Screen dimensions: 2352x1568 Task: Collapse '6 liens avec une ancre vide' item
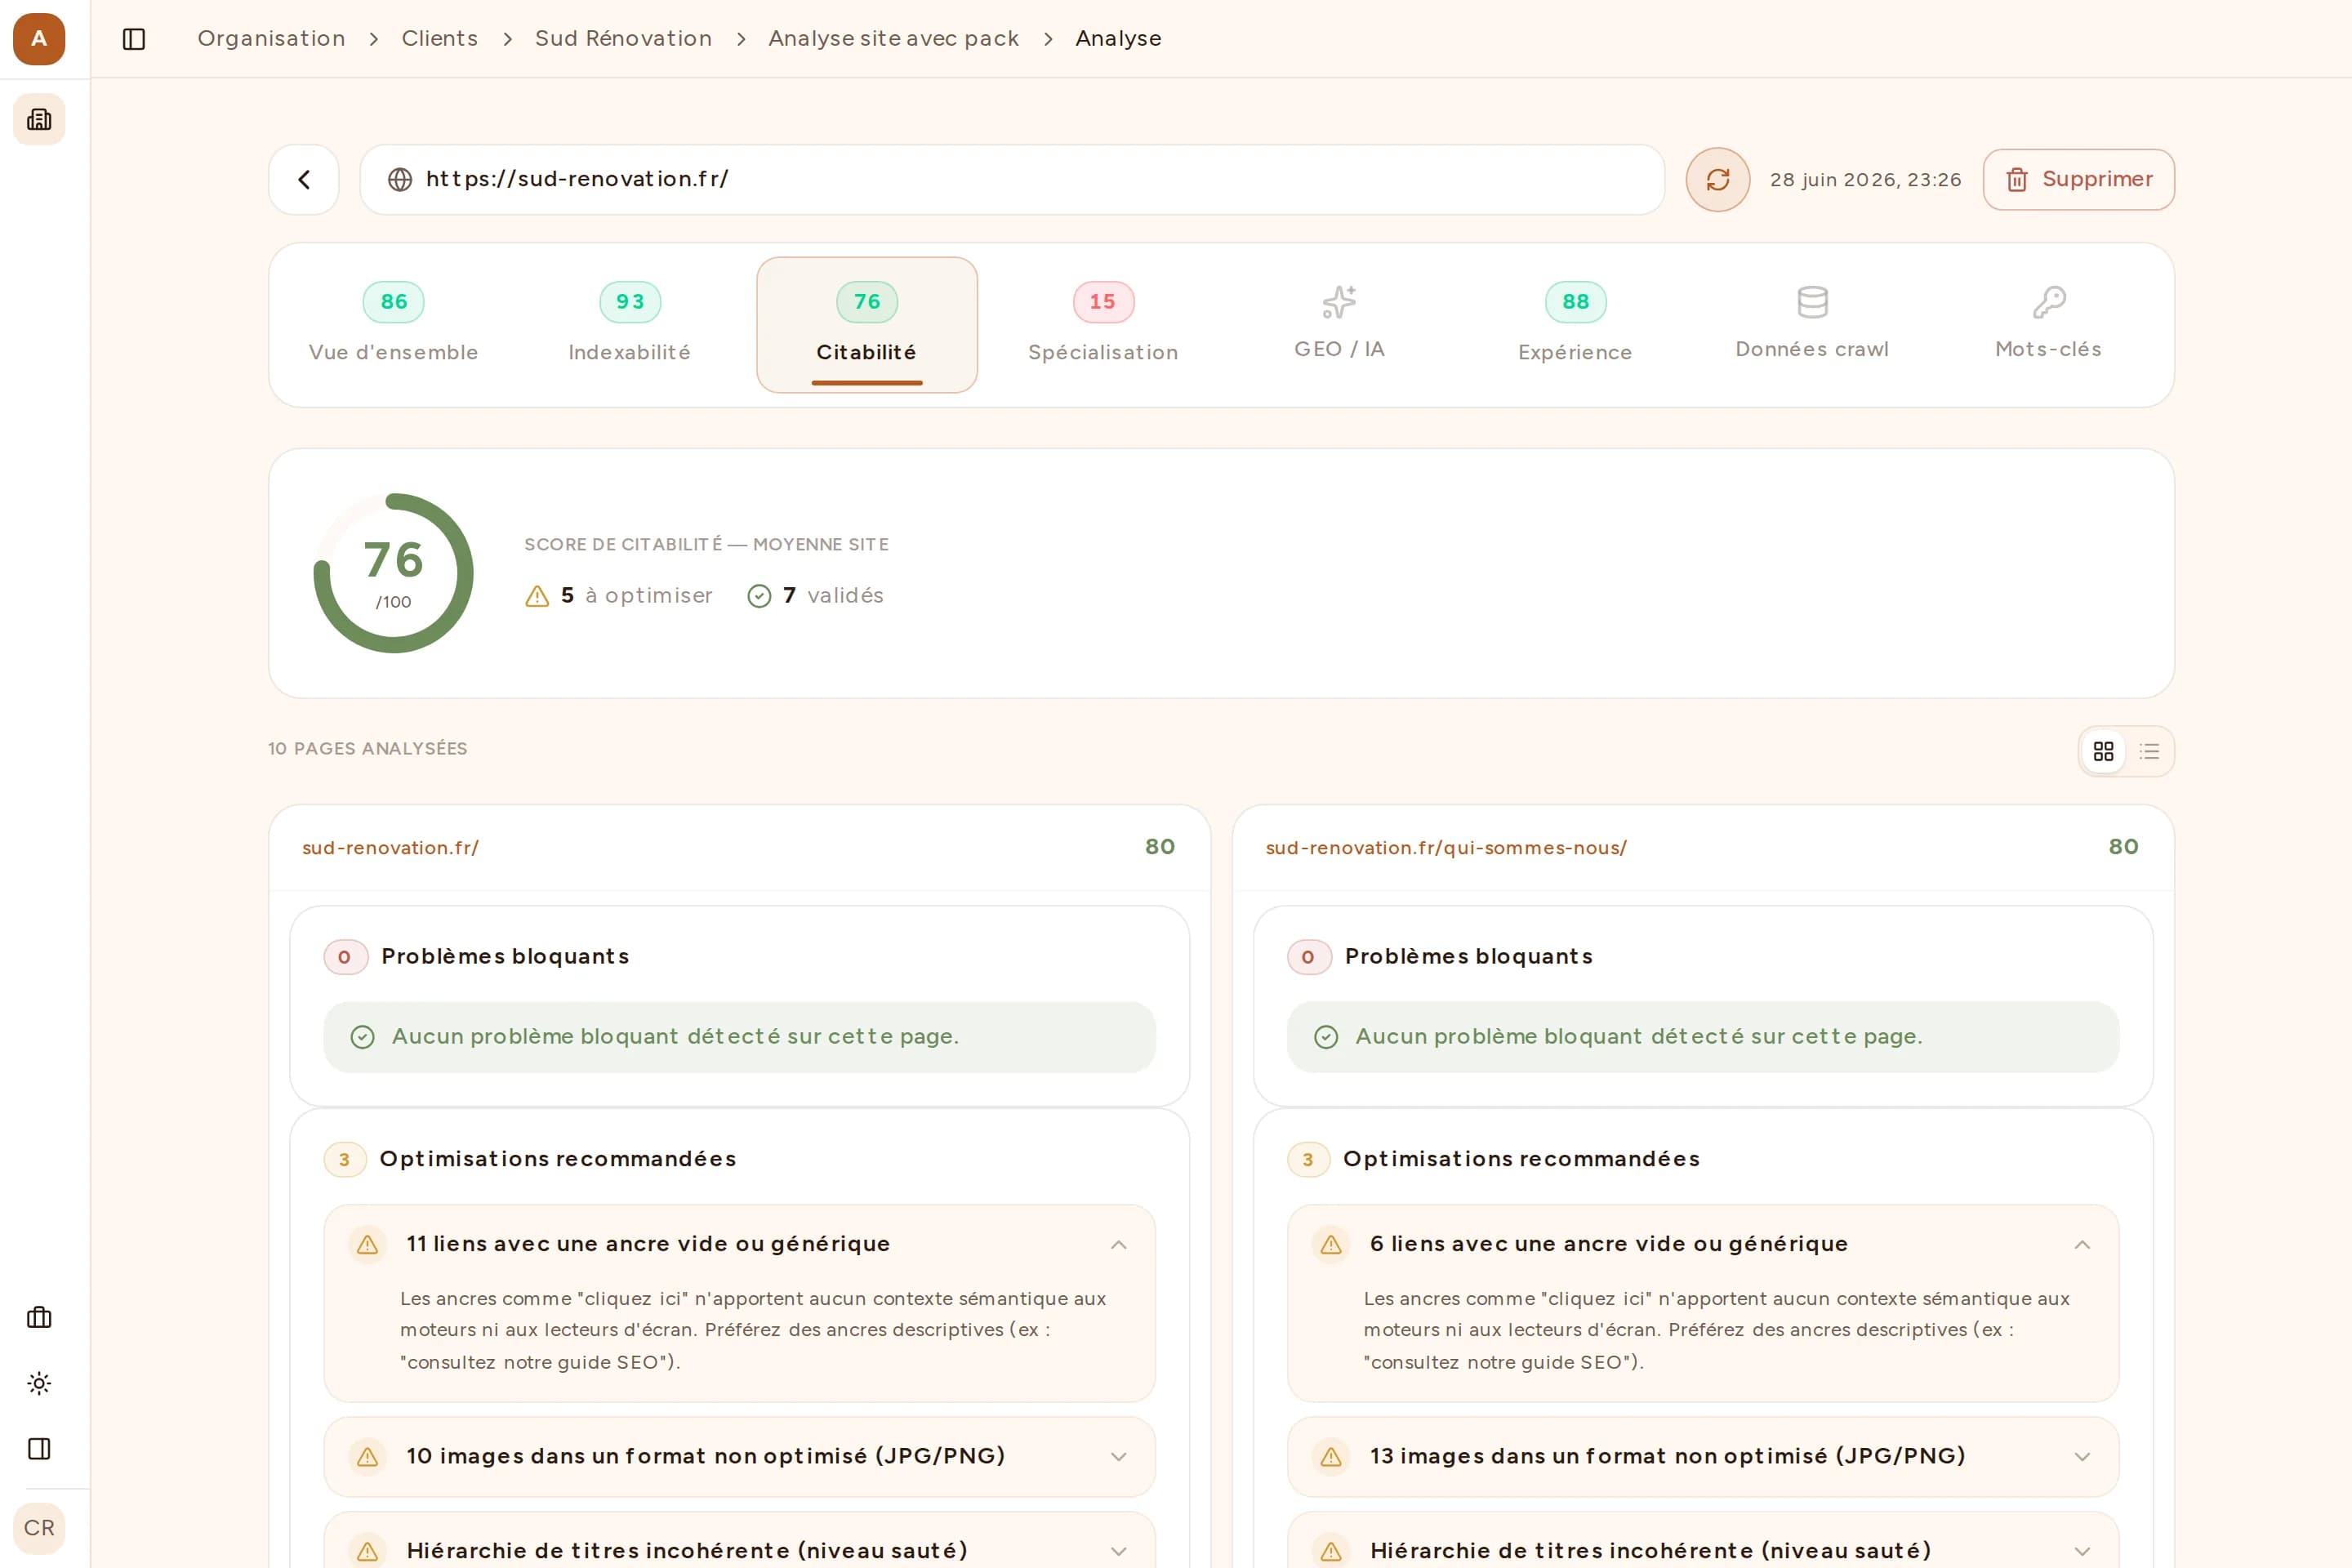[x=2082, y=1244]
